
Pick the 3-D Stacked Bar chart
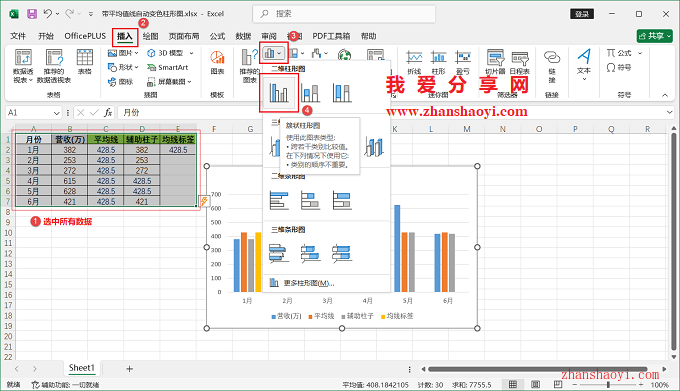tap(311, 254)
